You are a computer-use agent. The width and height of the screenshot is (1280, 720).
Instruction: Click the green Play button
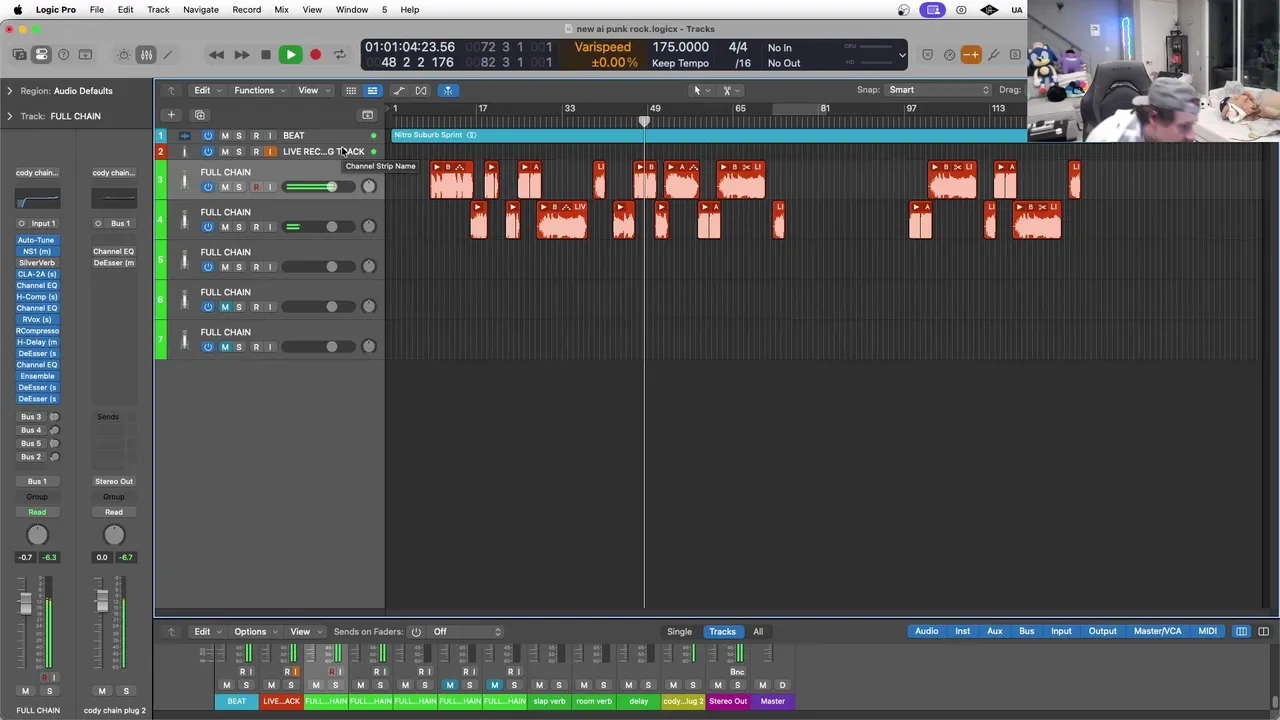coord(290,55)
